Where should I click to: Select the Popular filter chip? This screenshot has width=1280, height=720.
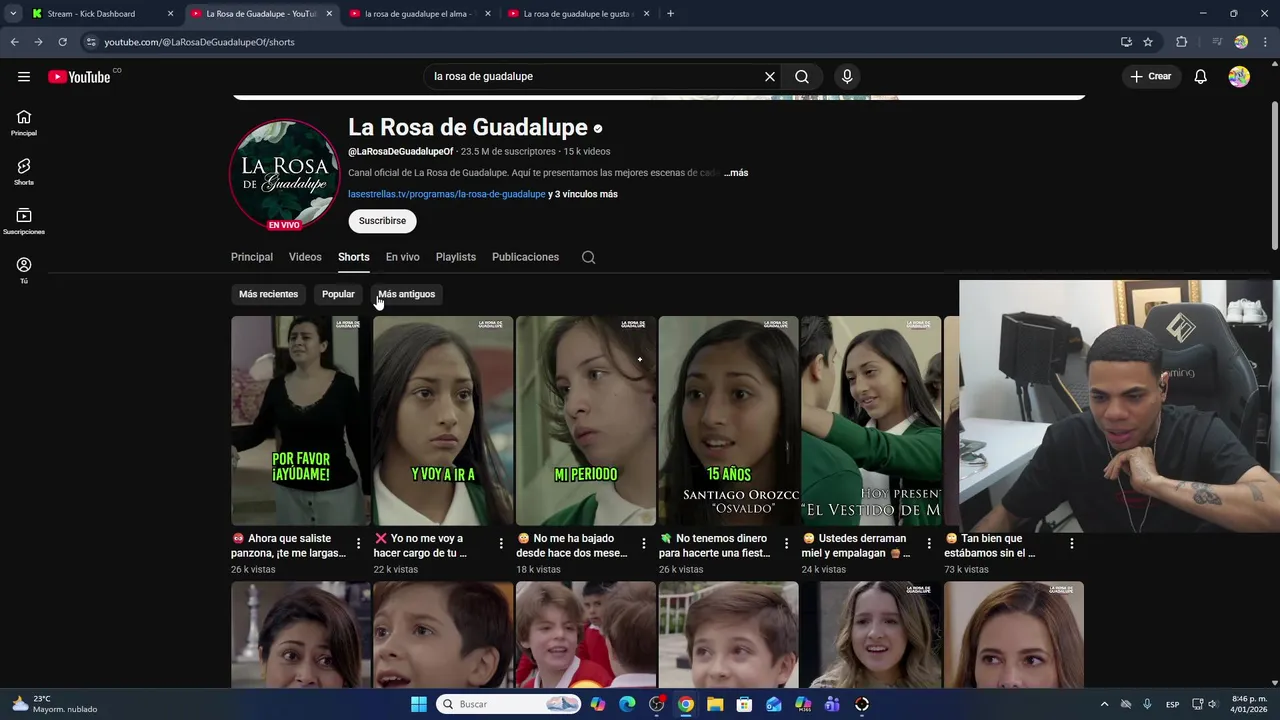pos(338,294)
